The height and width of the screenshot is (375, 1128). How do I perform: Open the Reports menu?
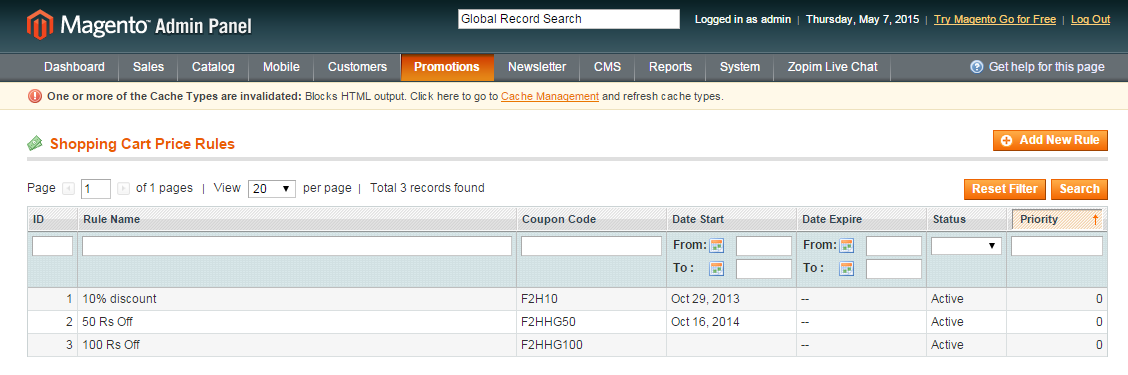670,67
